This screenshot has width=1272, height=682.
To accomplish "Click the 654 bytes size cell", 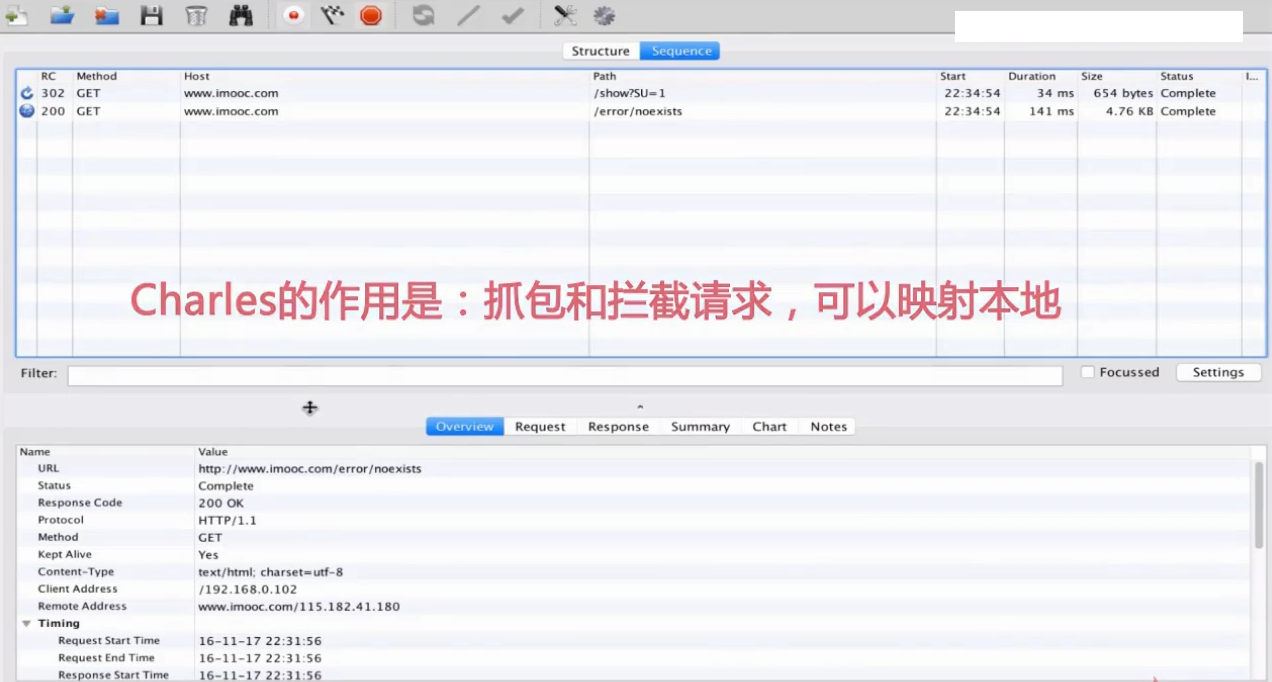I will [1123, 93].
